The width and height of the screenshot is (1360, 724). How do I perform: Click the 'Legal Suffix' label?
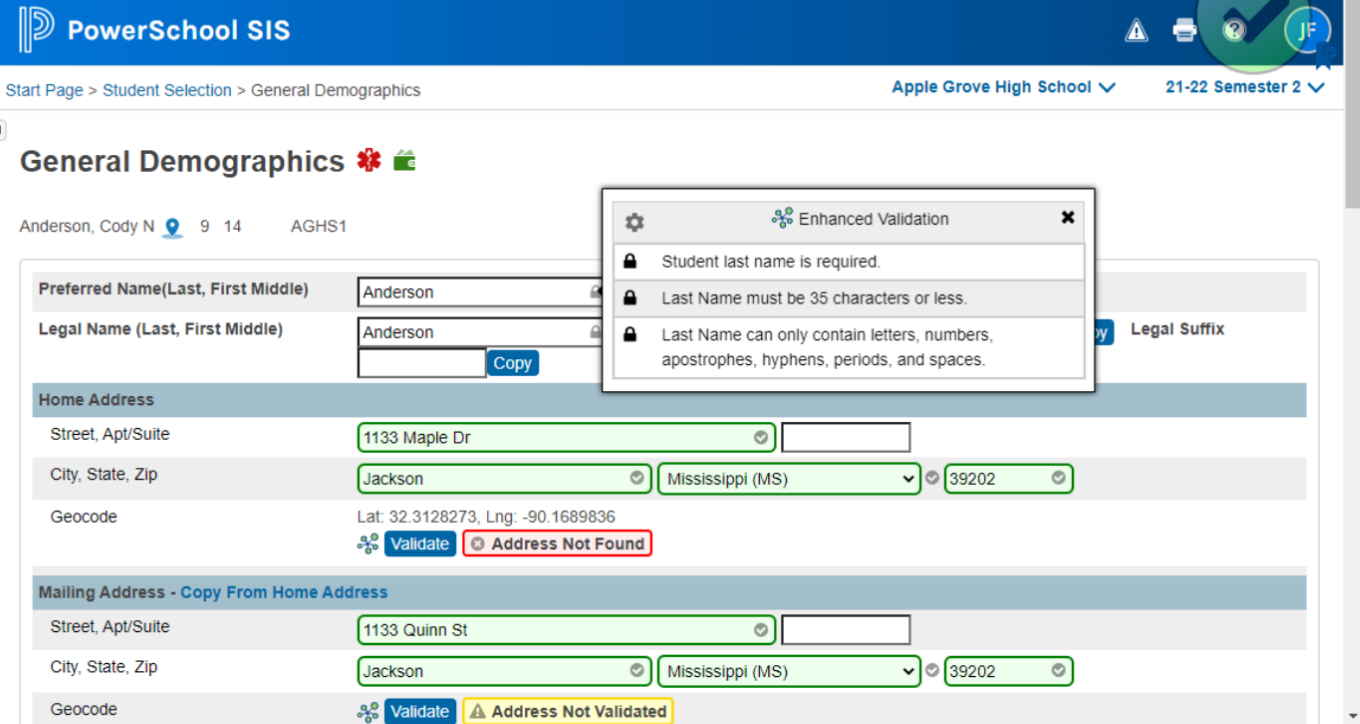pos(1177,329)
